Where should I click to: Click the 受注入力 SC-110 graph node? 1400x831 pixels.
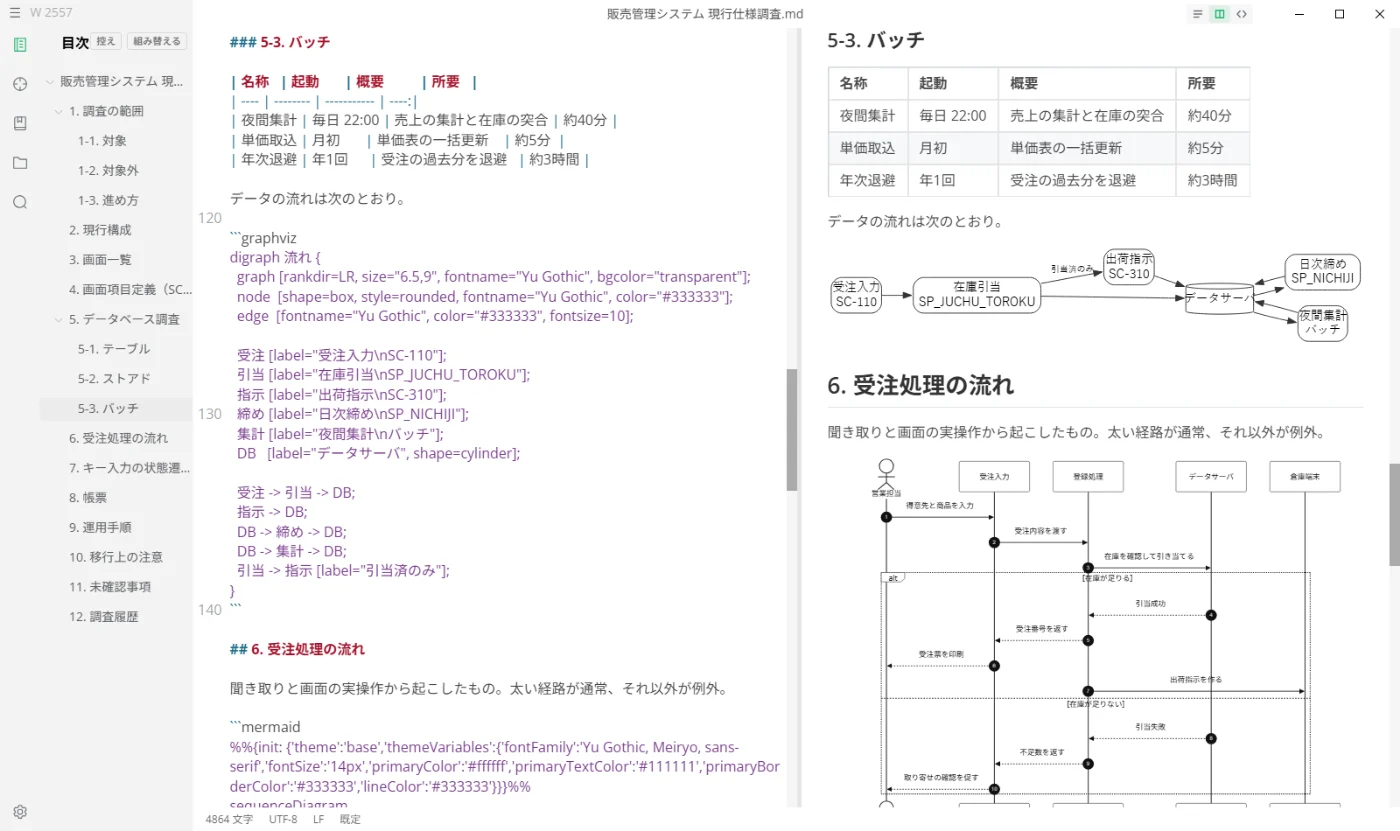(x=856, y=293)
